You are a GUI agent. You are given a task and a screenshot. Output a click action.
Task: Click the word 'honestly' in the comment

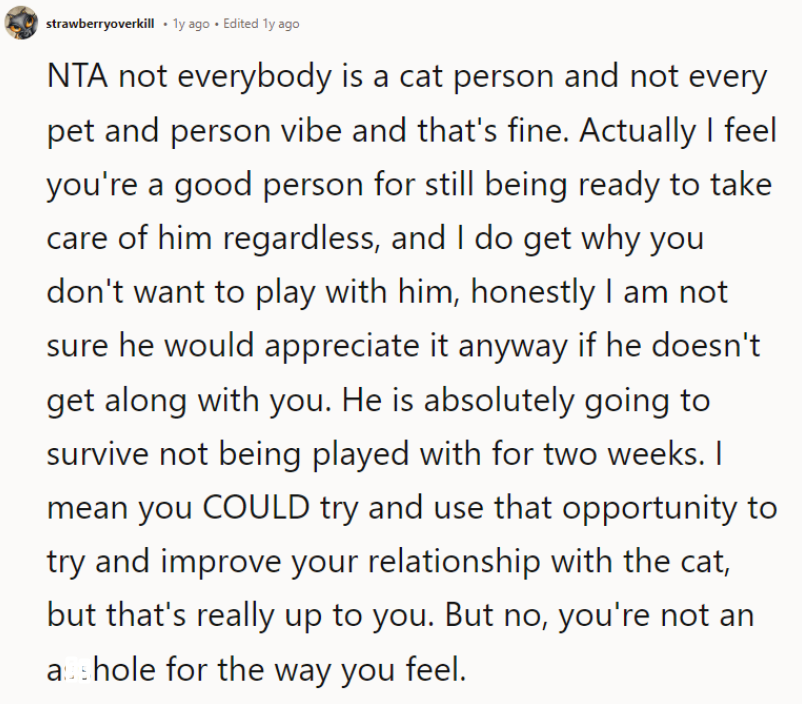(x=555, y=294)
